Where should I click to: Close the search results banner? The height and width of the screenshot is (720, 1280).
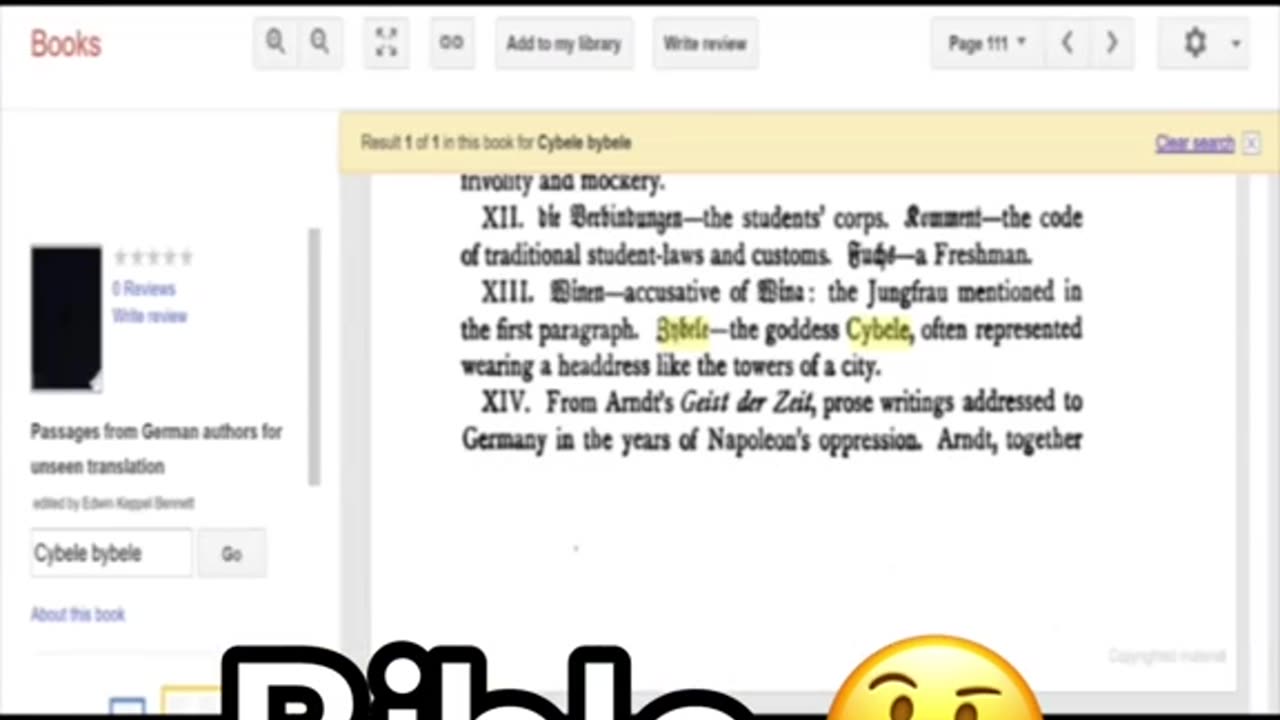click(1251, 143)
